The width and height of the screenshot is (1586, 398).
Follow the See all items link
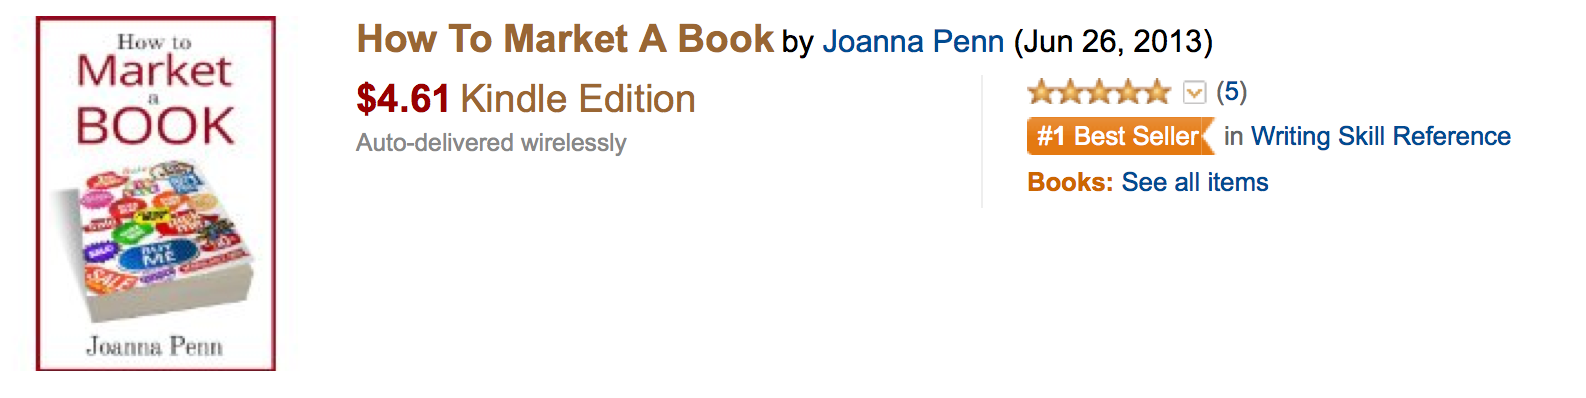click(1195, 182)
